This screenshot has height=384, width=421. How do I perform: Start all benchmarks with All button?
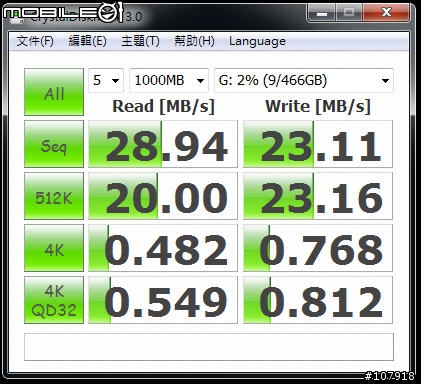coord(54,92)
